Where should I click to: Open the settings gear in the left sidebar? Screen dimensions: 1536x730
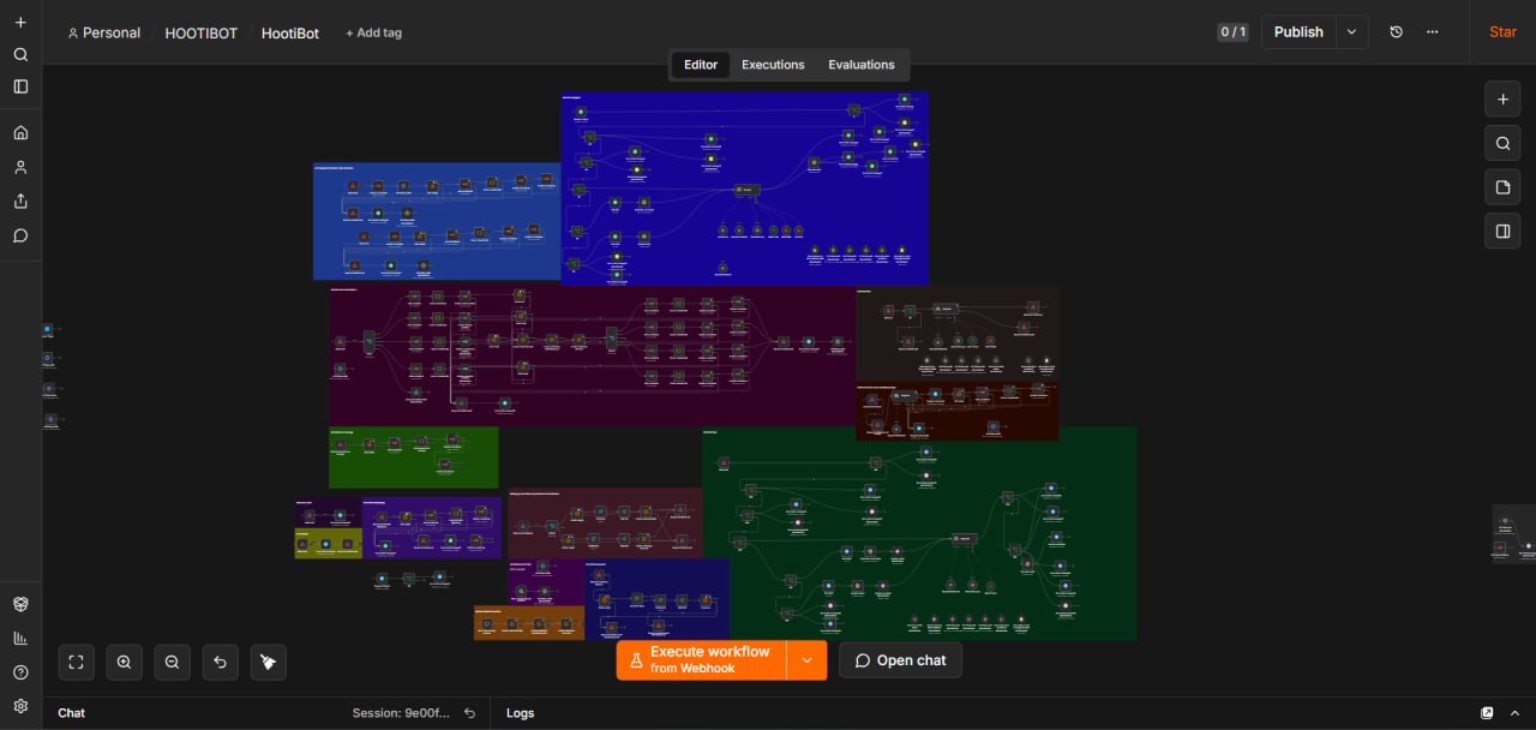(x=20, y=706)
